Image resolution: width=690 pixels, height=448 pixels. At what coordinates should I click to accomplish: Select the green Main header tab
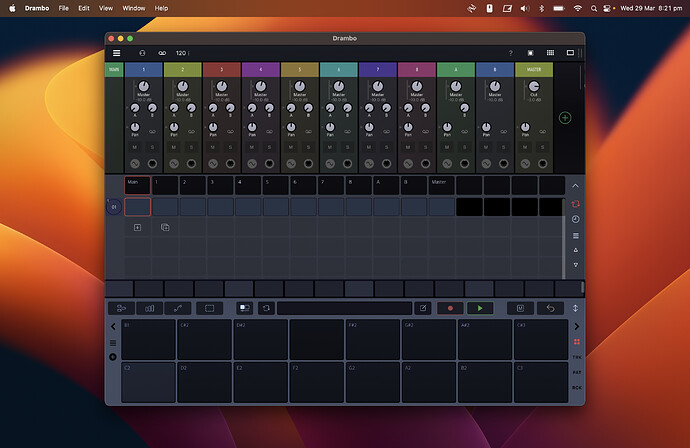click(114, 70)
